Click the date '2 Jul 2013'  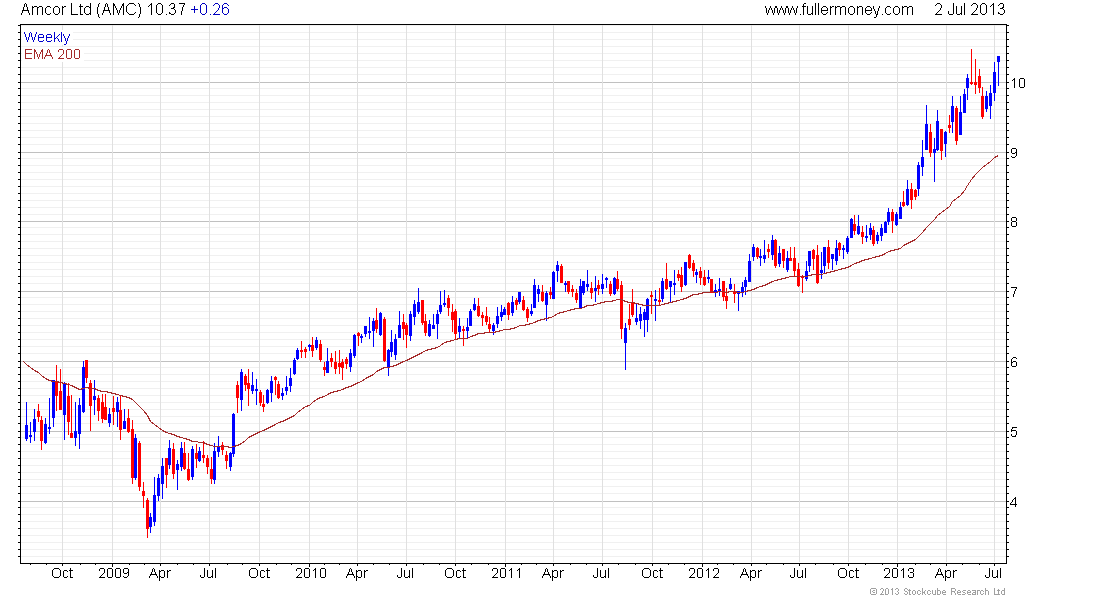970,10
